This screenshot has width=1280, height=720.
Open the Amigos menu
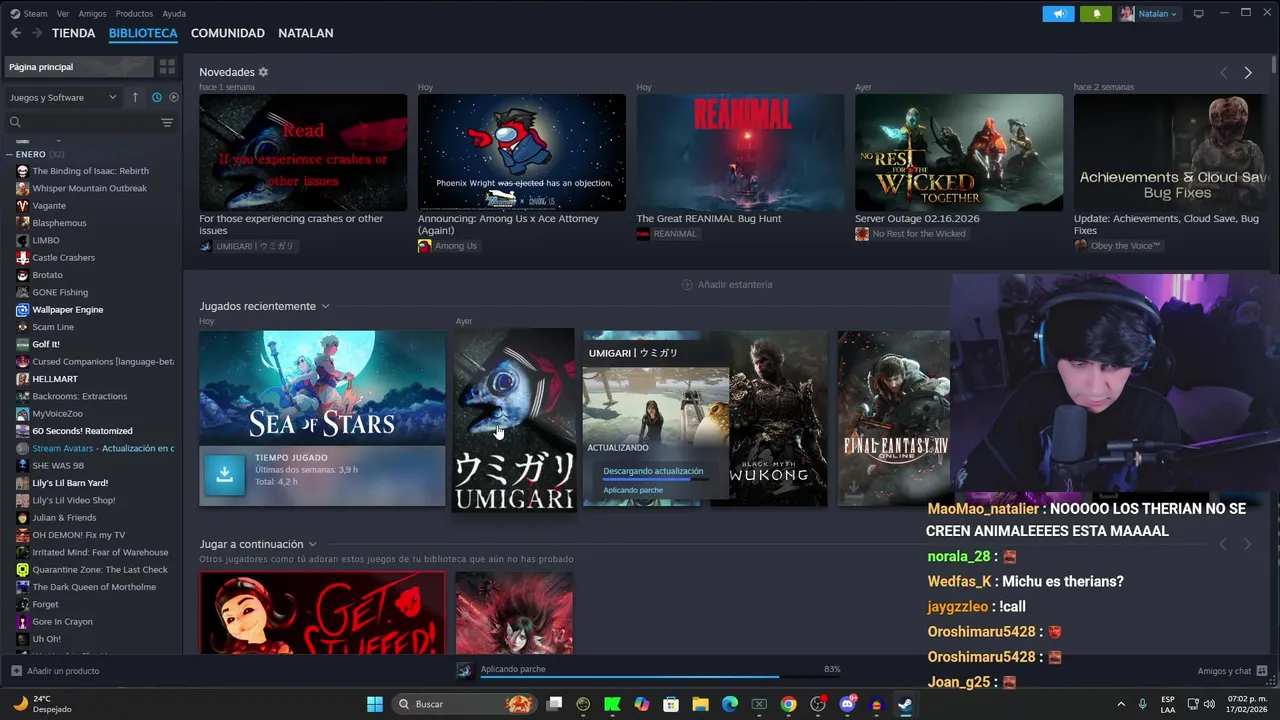coord(92,14)
